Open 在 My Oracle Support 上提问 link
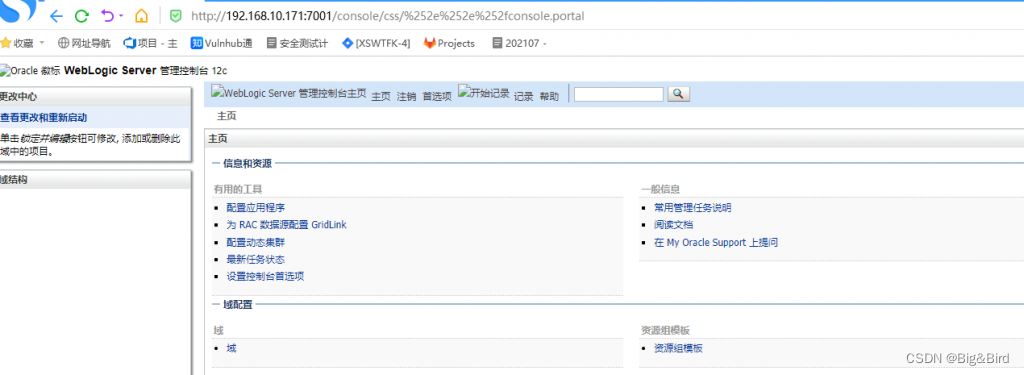Screen dimensions: 1024x375 coord(716,242)
